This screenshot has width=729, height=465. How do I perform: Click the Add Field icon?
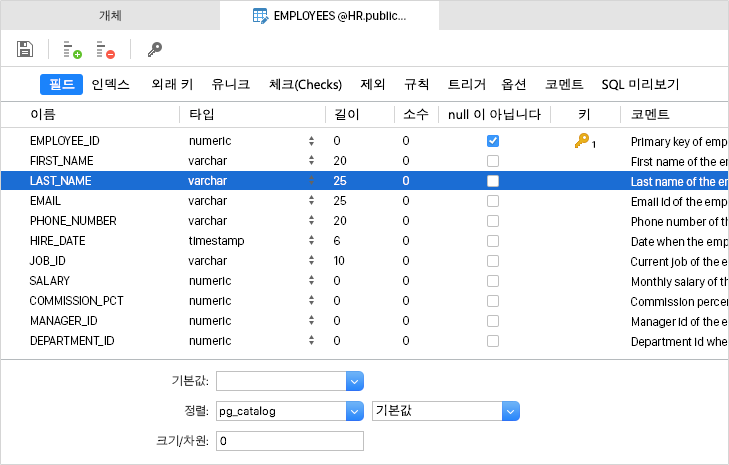pyautogui.click(x=72, y=49)
